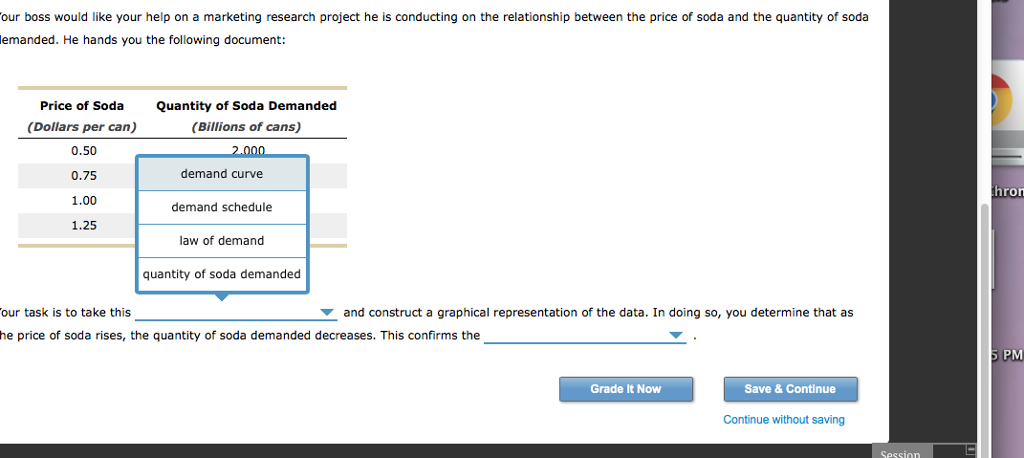Click the 0.75 price row
The height and width of the screenshot is (458, 1024).
84,175
